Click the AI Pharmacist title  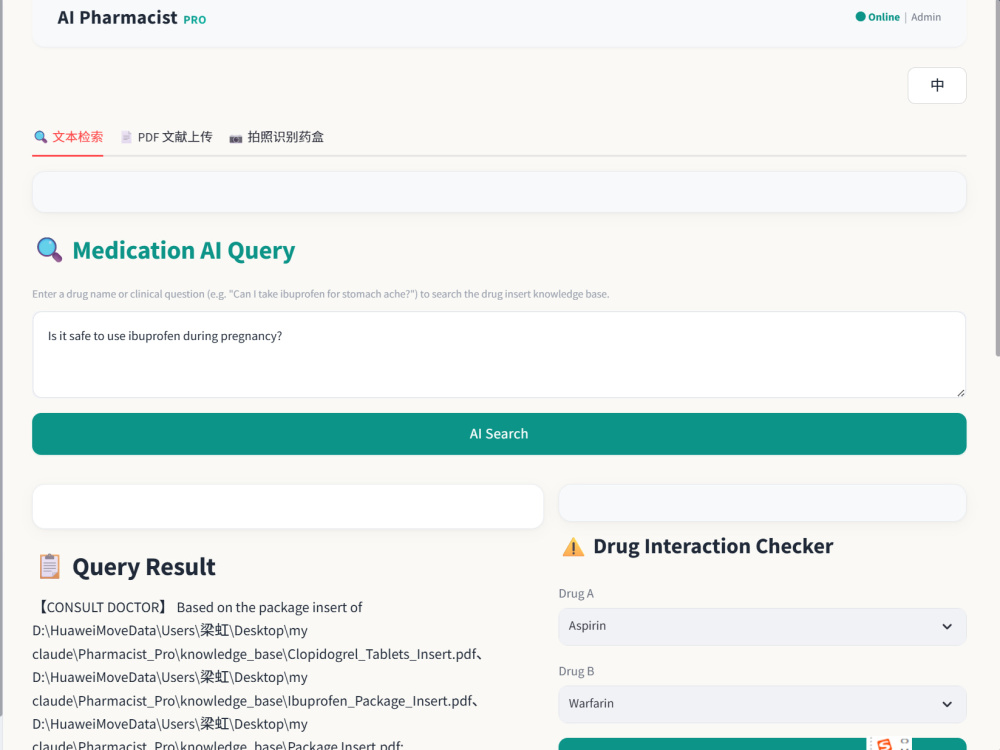(x=117, y=17)
